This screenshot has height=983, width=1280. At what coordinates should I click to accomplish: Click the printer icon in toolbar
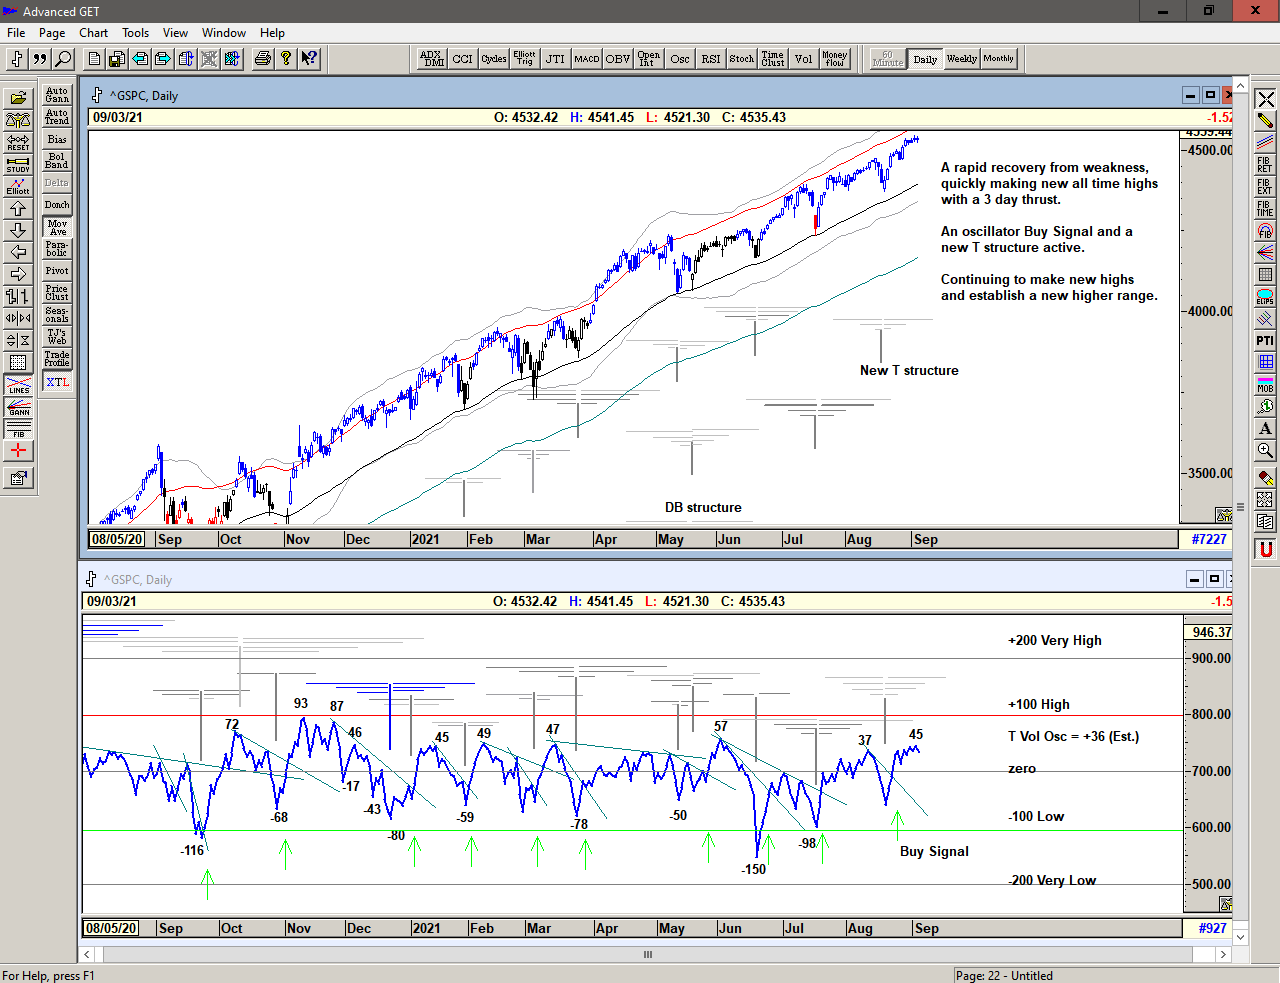263,59
